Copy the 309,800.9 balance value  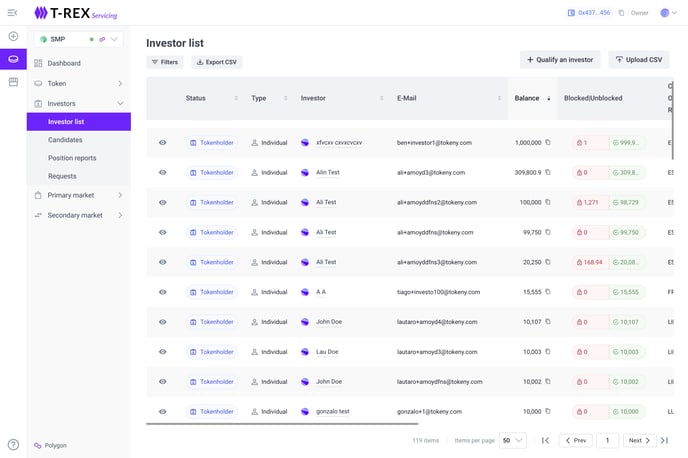click(x=548, y=172)
